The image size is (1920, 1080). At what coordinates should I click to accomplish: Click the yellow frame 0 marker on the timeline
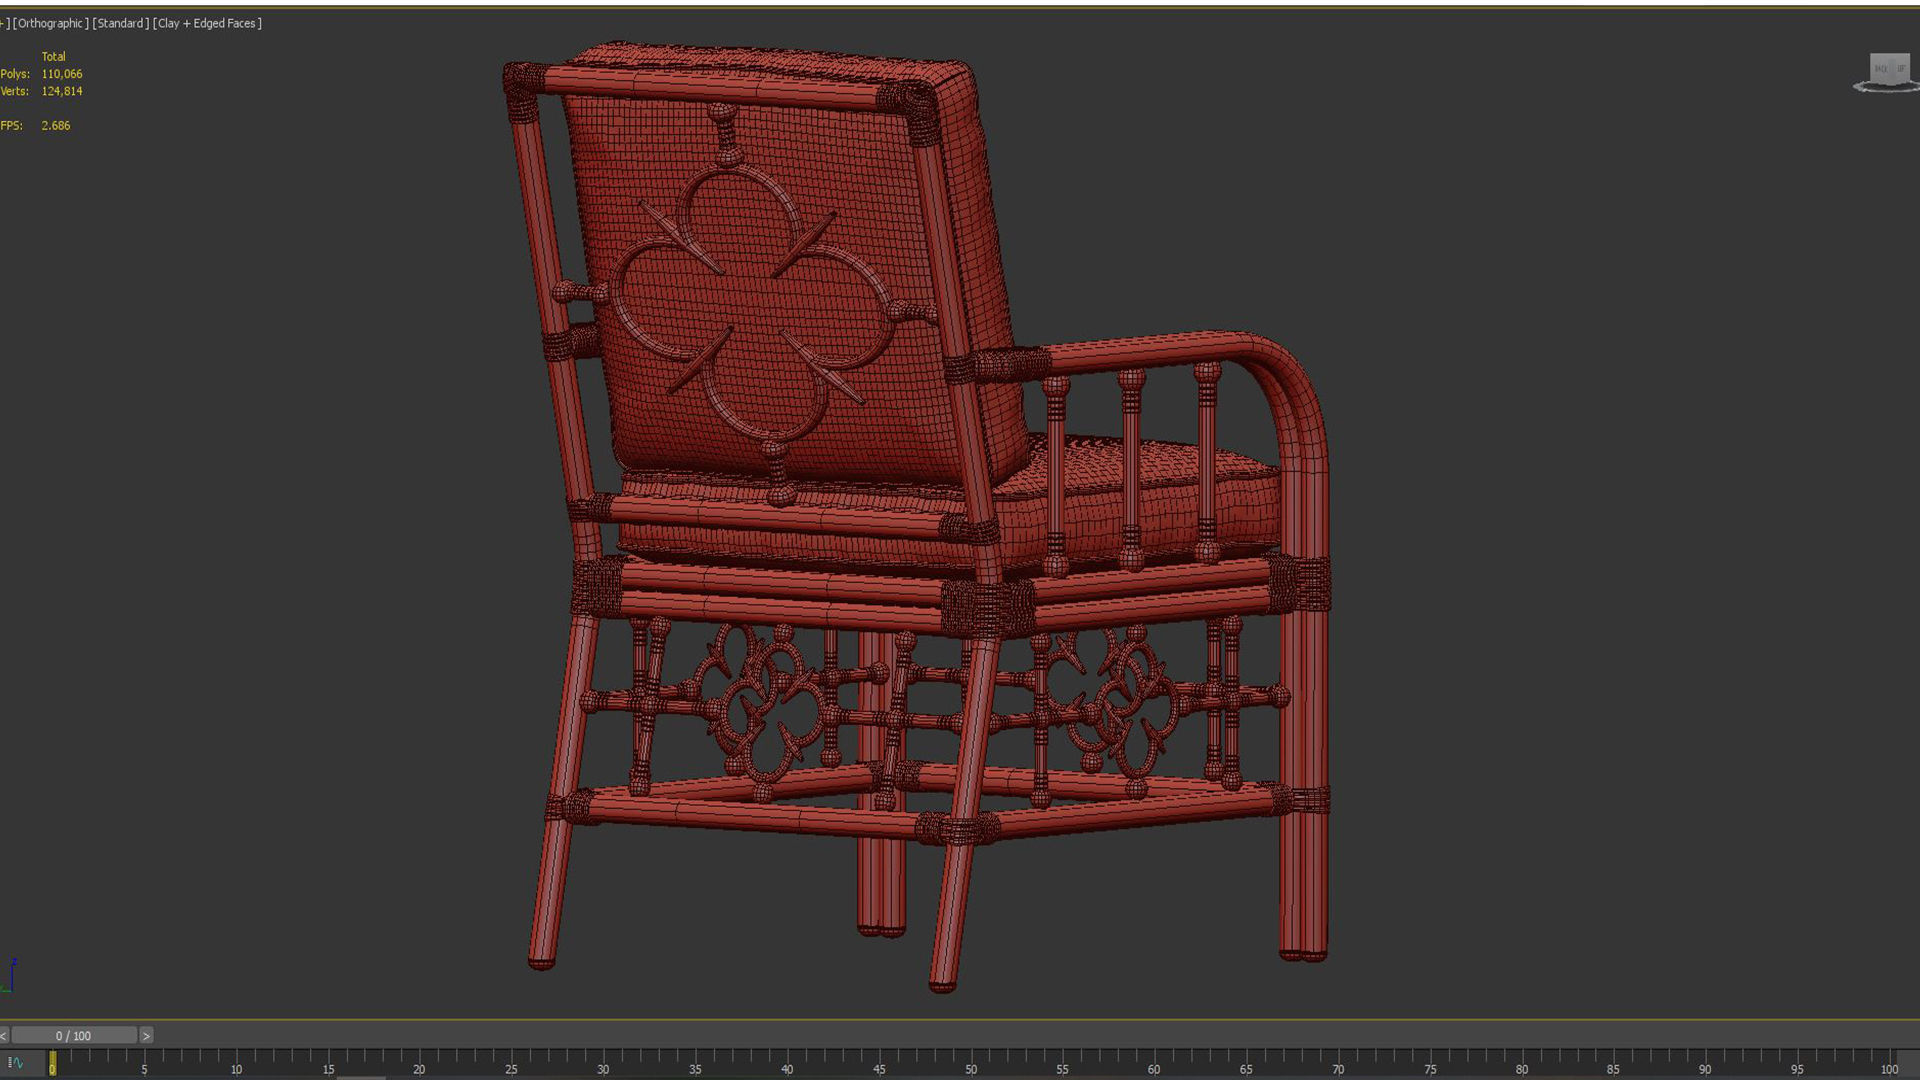52,1063
